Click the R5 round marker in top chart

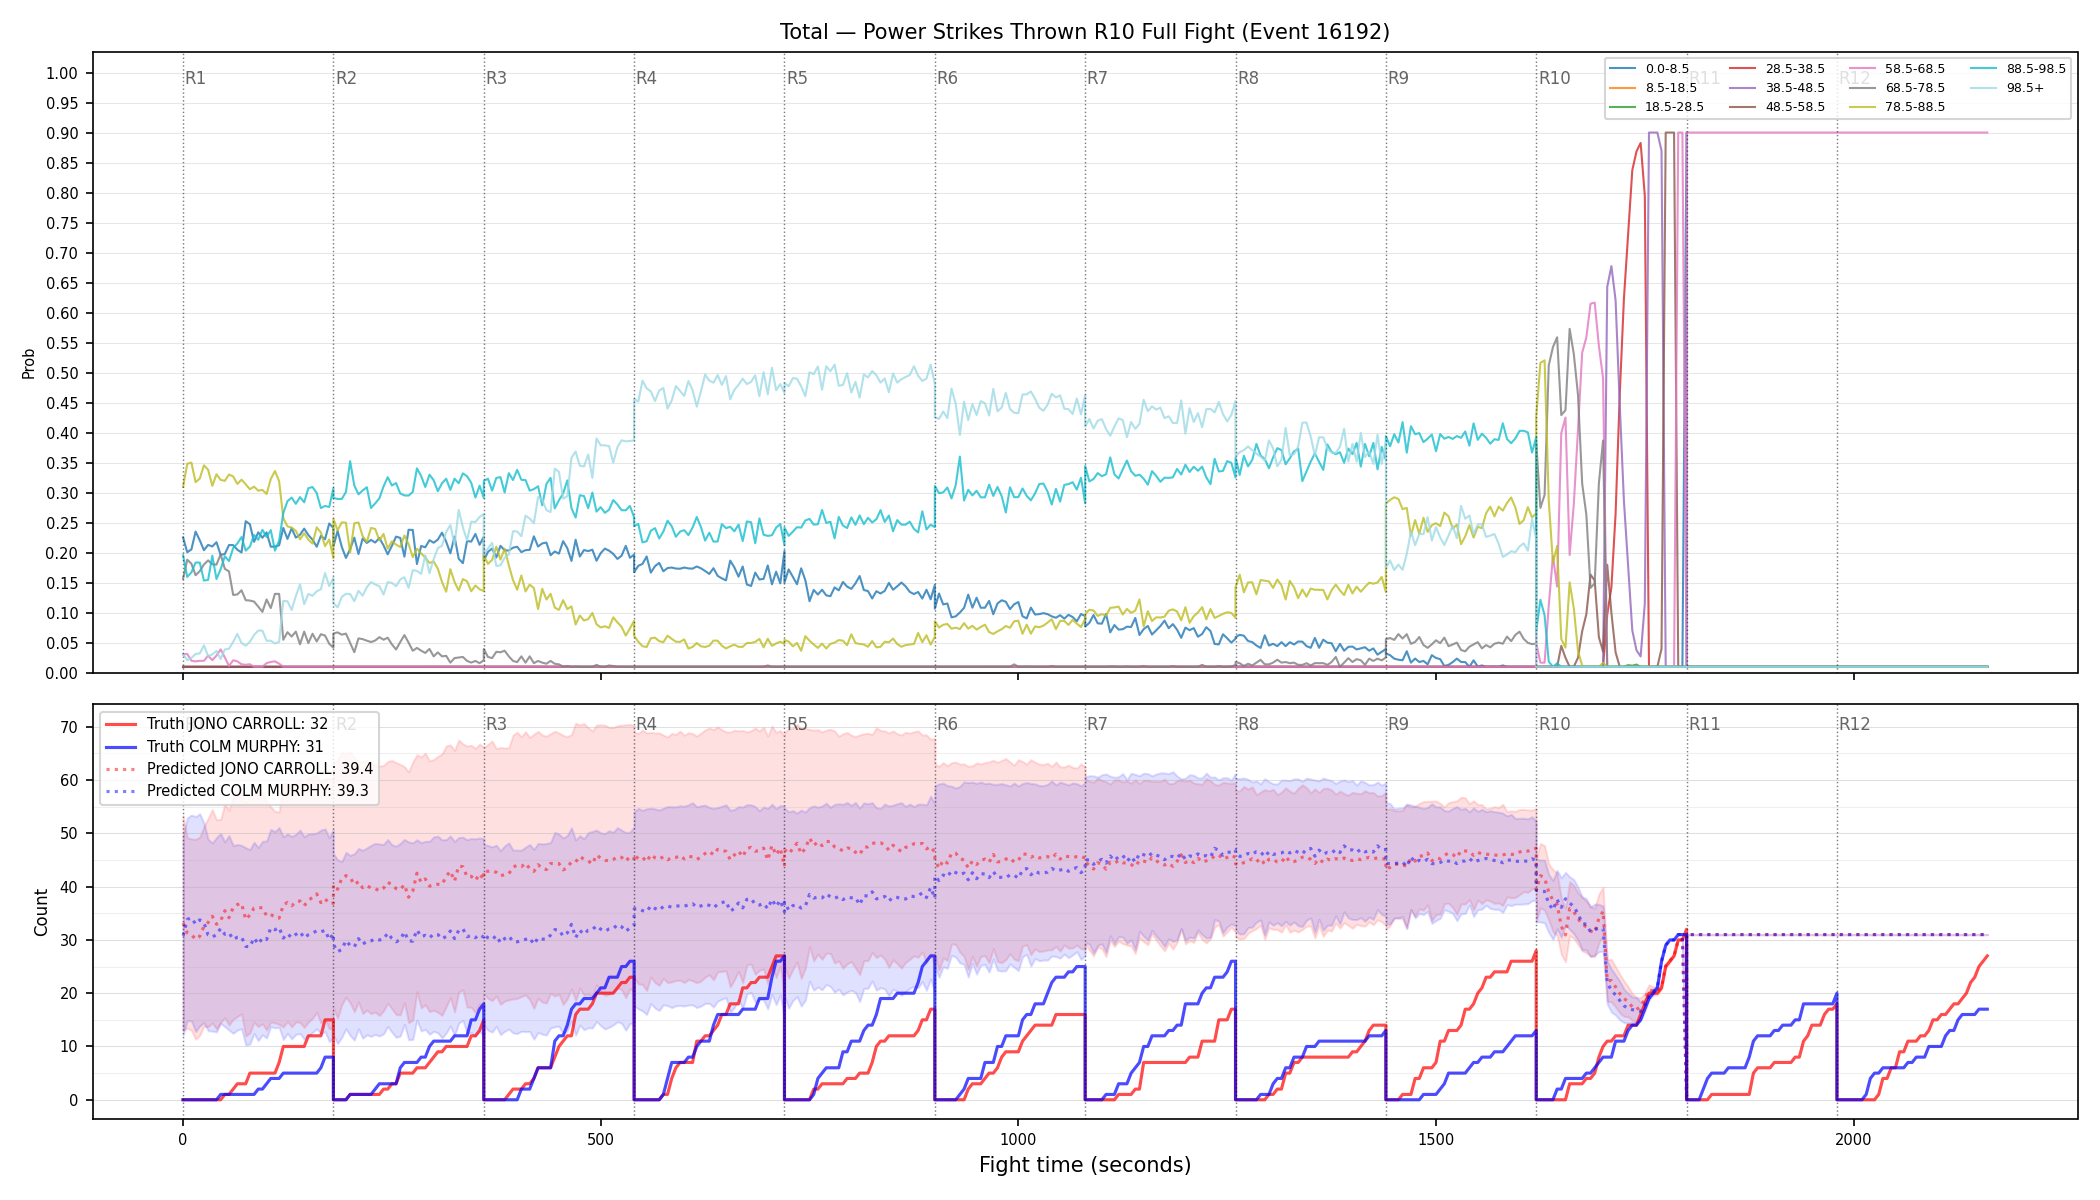pyautogui.click(x=797, y=78)
